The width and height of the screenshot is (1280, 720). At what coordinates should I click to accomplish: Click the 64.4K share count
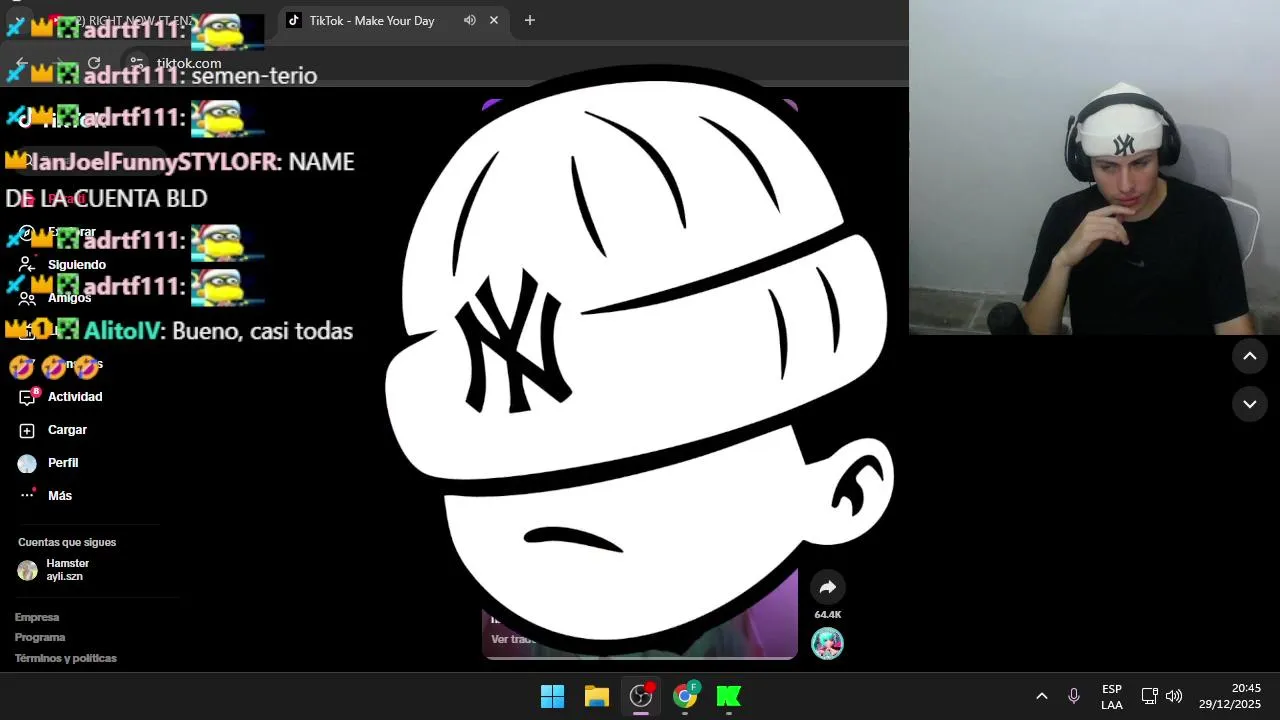click(x=828, y=615)
